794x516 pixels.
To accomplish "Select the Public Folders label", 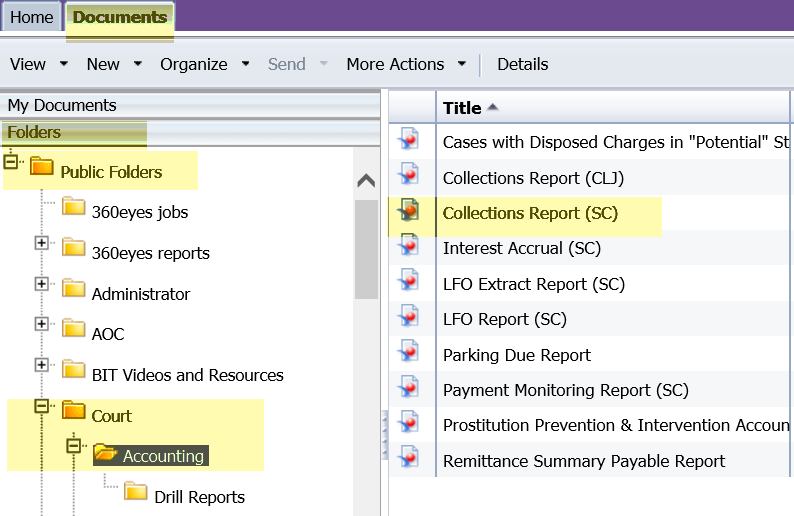I will 111,172.
